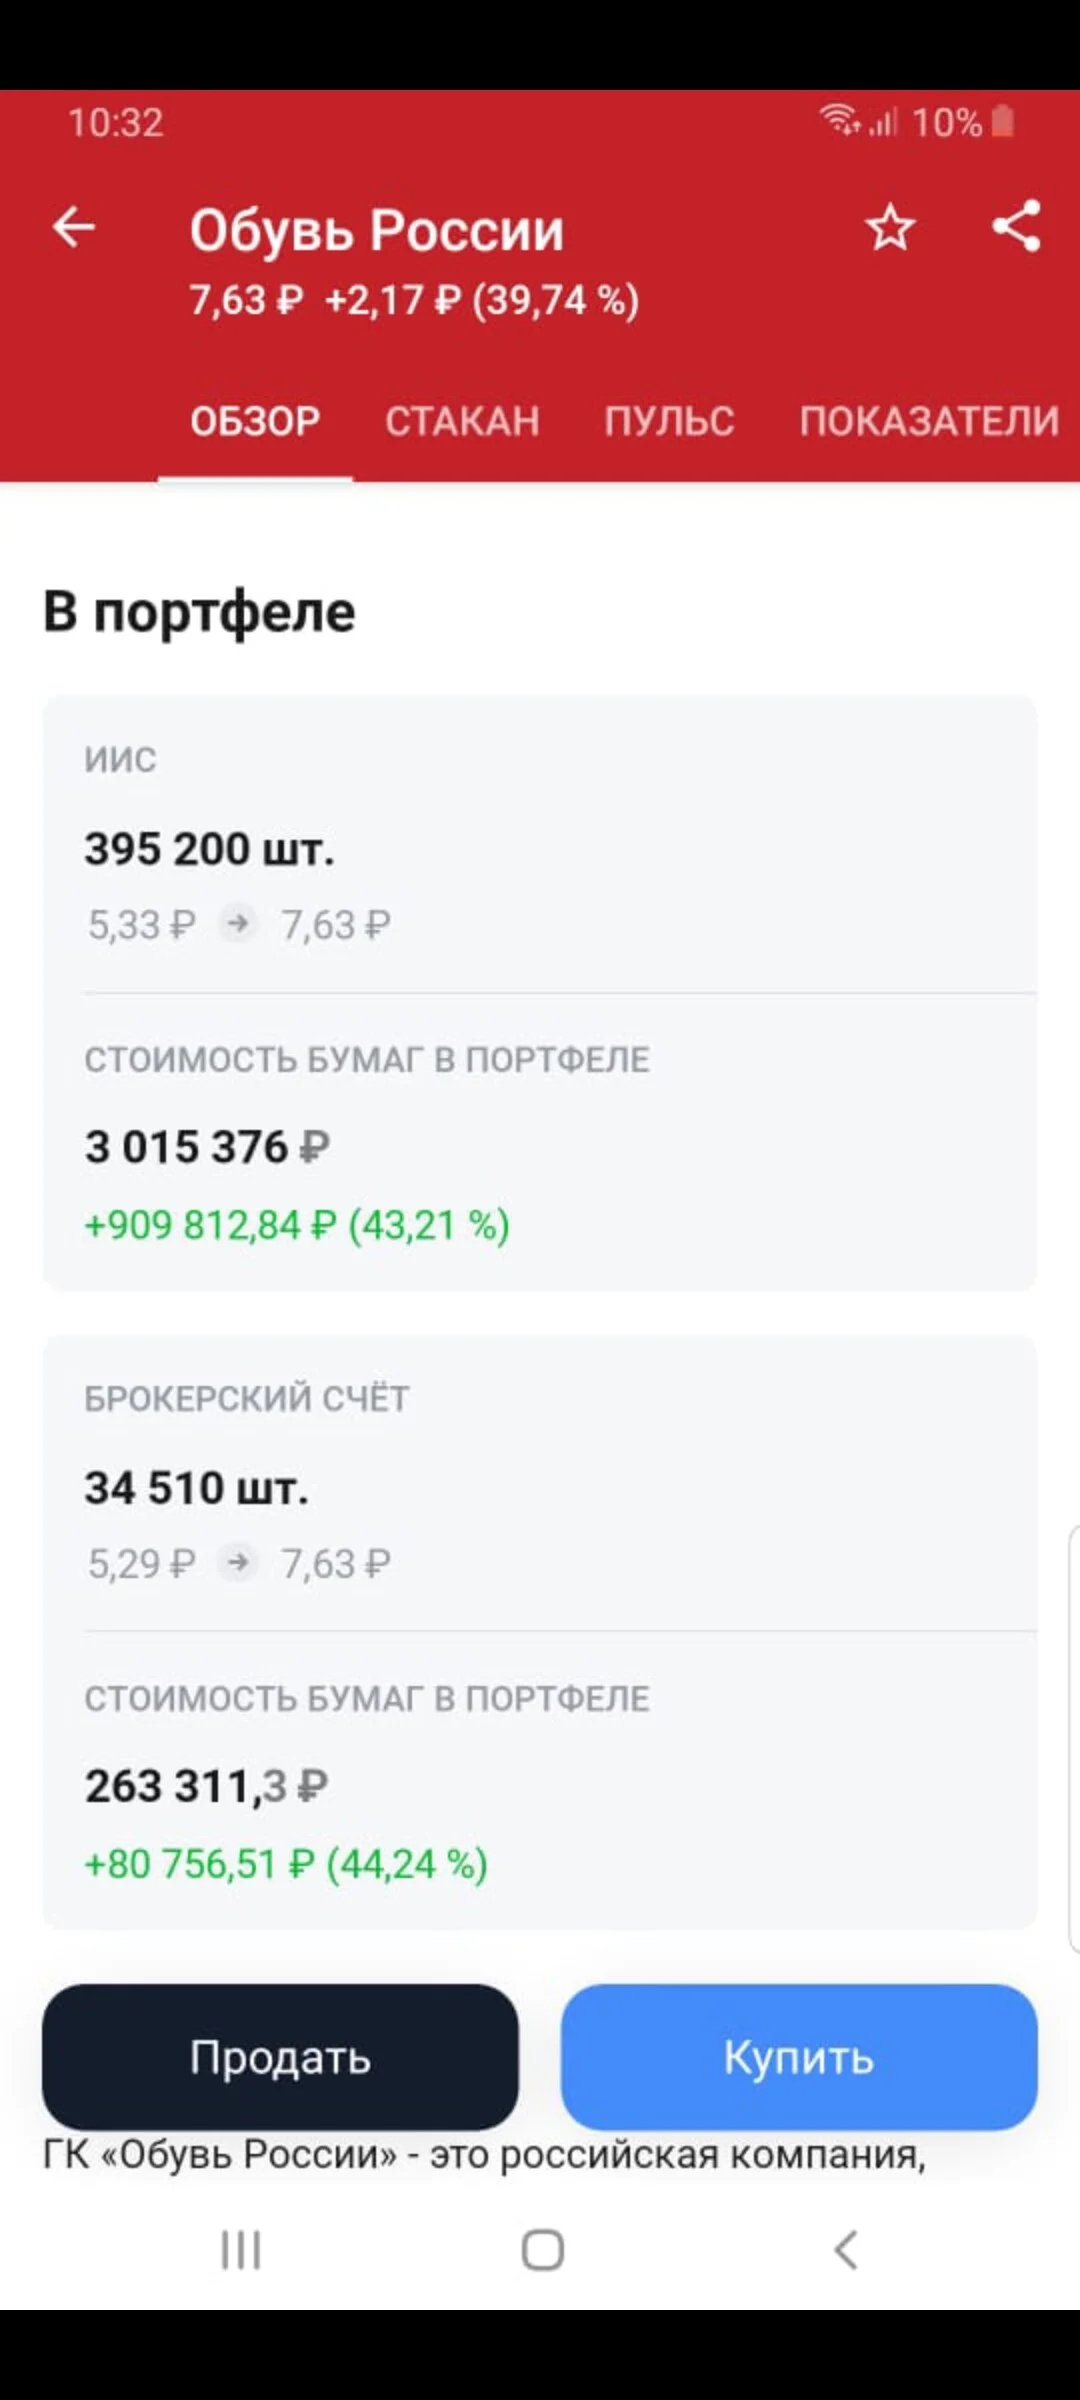
Task: Tap the back arrow in header
Action: coord(74,227)
